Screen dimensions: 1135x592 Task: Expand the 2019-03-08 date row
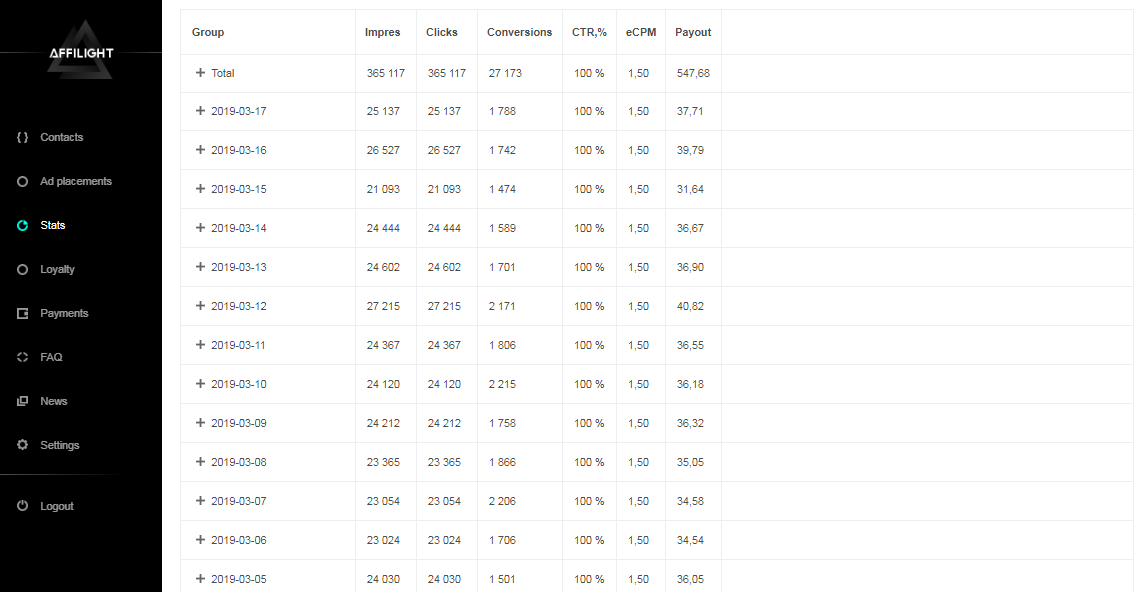click(200, 462)
